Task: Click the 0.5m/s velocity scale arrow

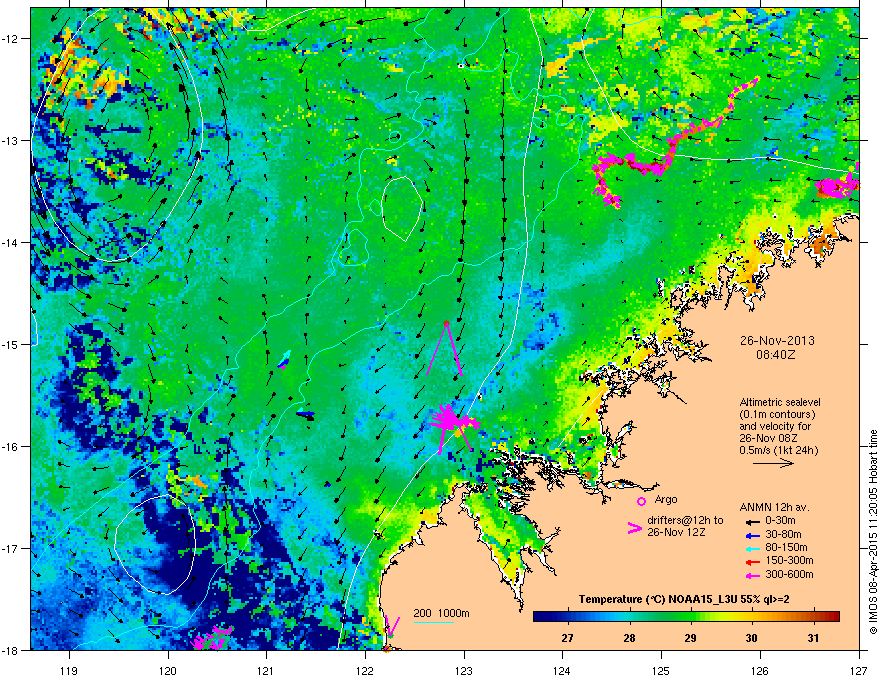Action: coord(773,463)
